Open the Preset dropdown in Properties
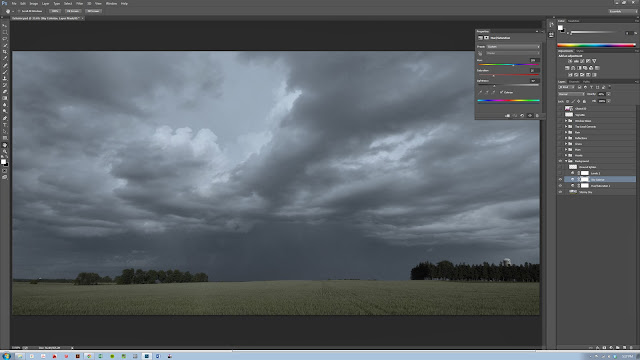Viewport: 640px width, 360px height. coord(513,47)
